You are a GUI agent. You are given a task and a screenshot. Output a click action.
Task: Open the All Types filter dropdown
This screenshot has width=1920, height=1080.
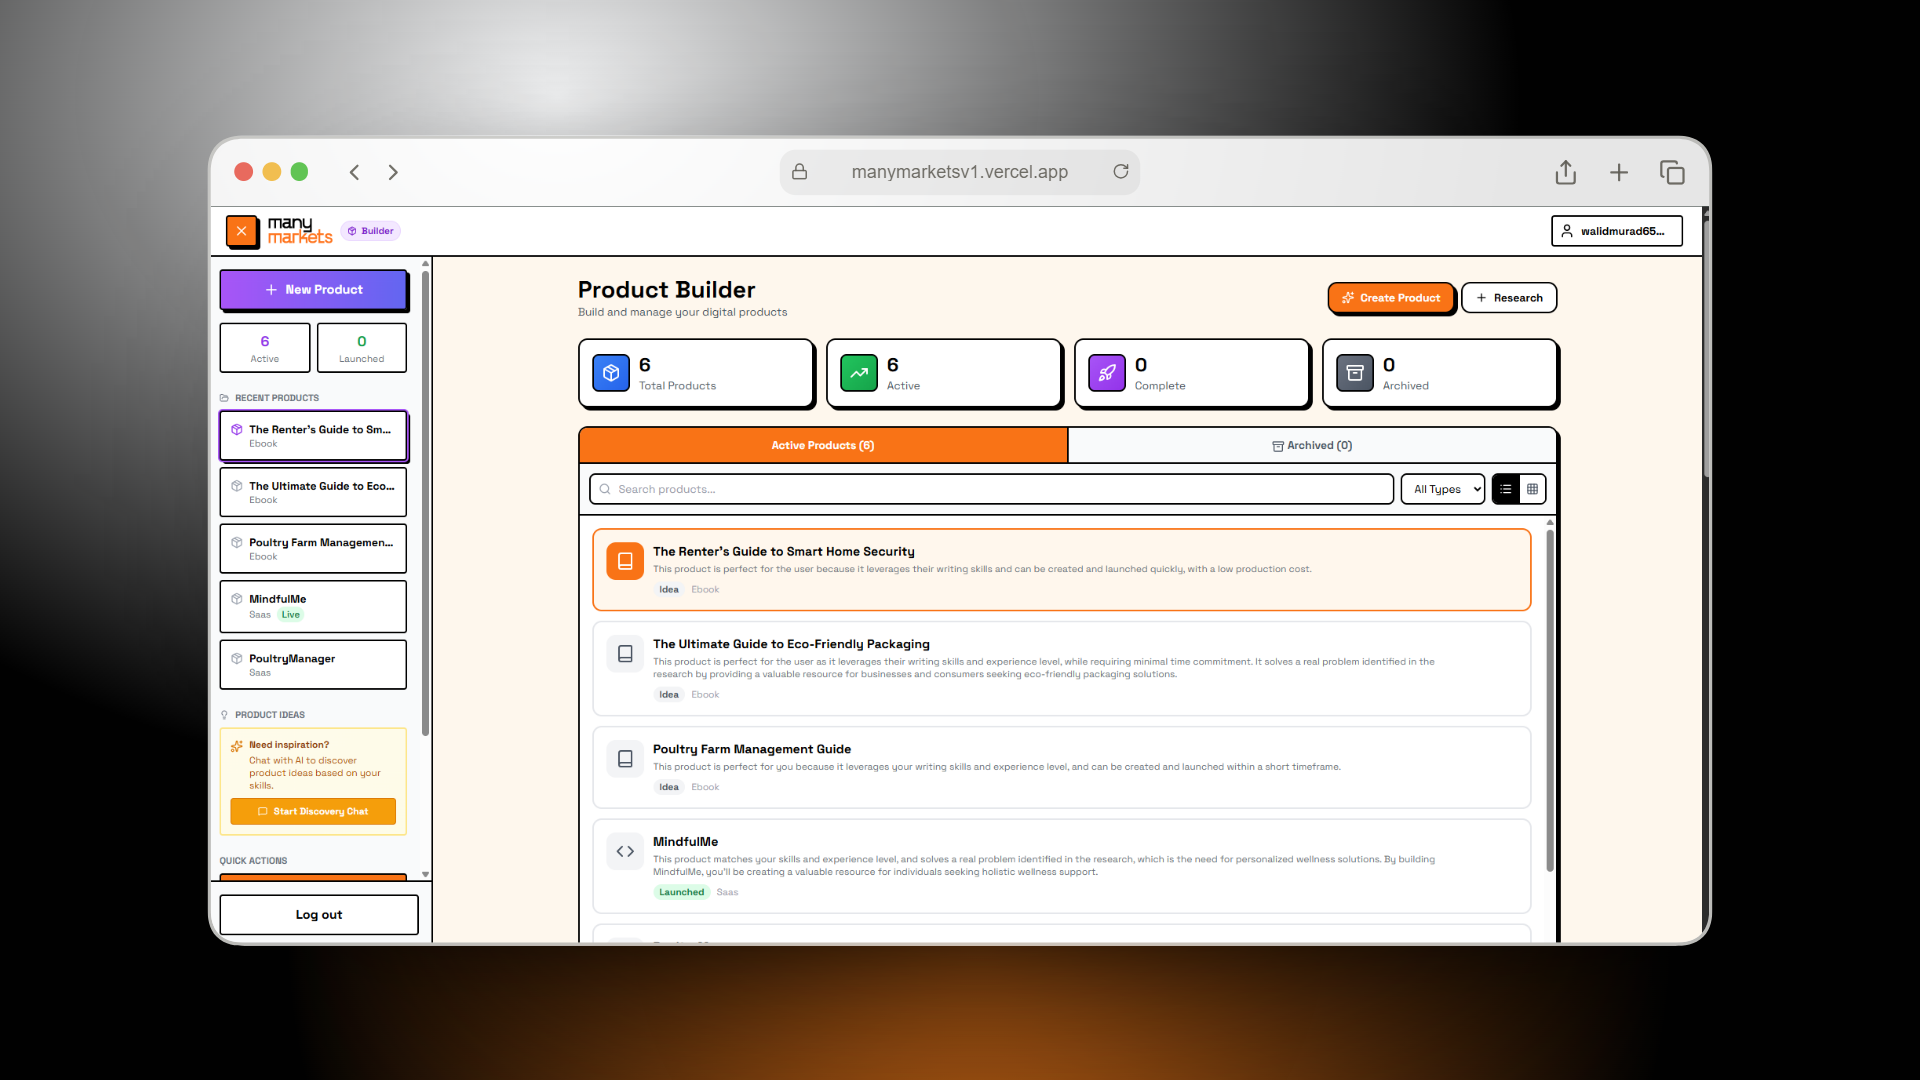point(1442,489)
